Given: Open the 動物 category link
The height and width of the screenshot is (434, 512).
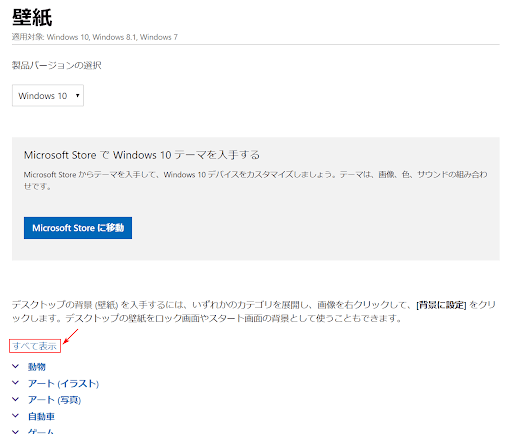Looking at the screenshot, I should [37, 367].
